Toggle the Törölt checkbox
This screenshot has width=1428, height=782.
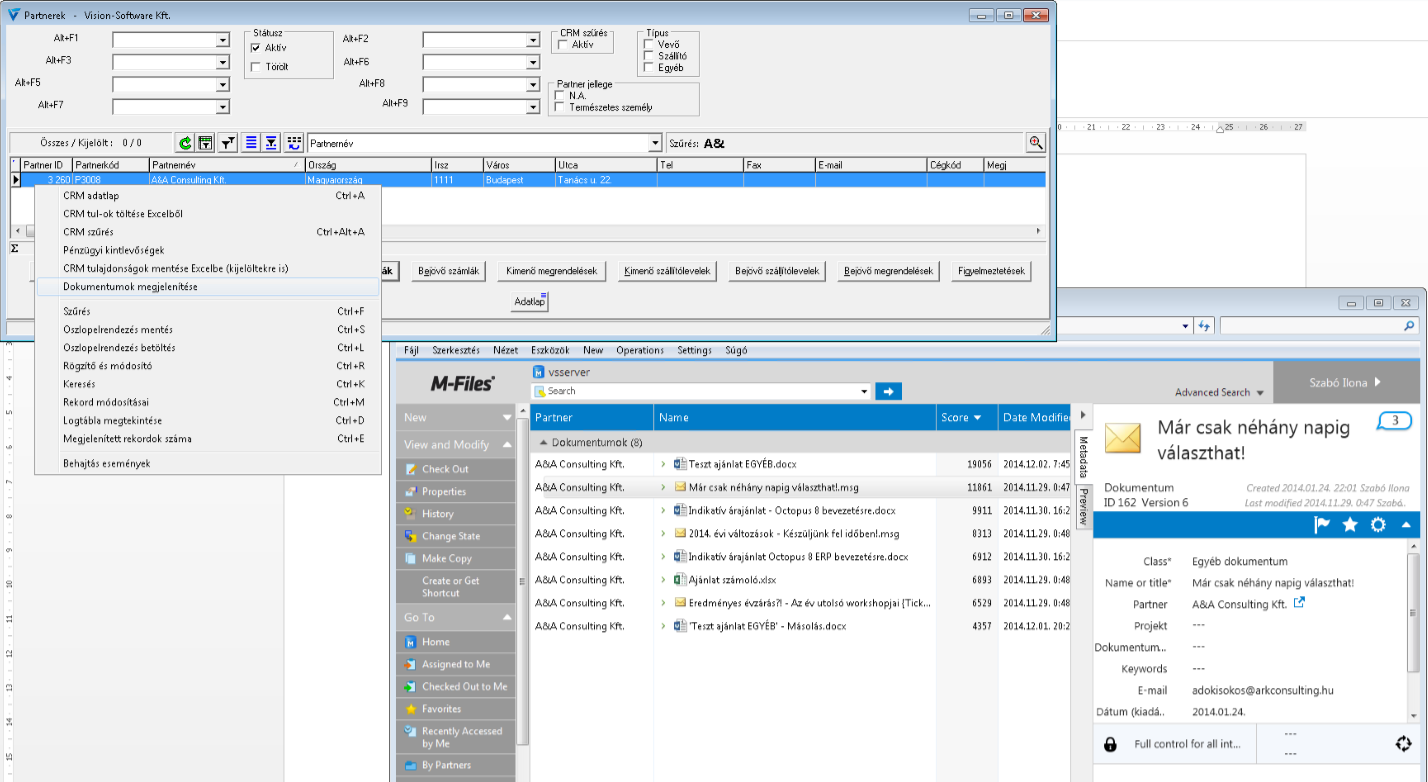coord(255,67)
